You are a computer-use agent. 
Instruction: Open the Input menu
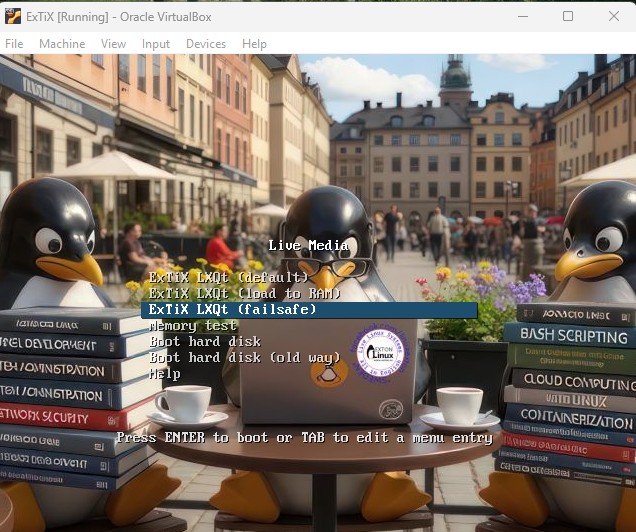coord(156,44)
